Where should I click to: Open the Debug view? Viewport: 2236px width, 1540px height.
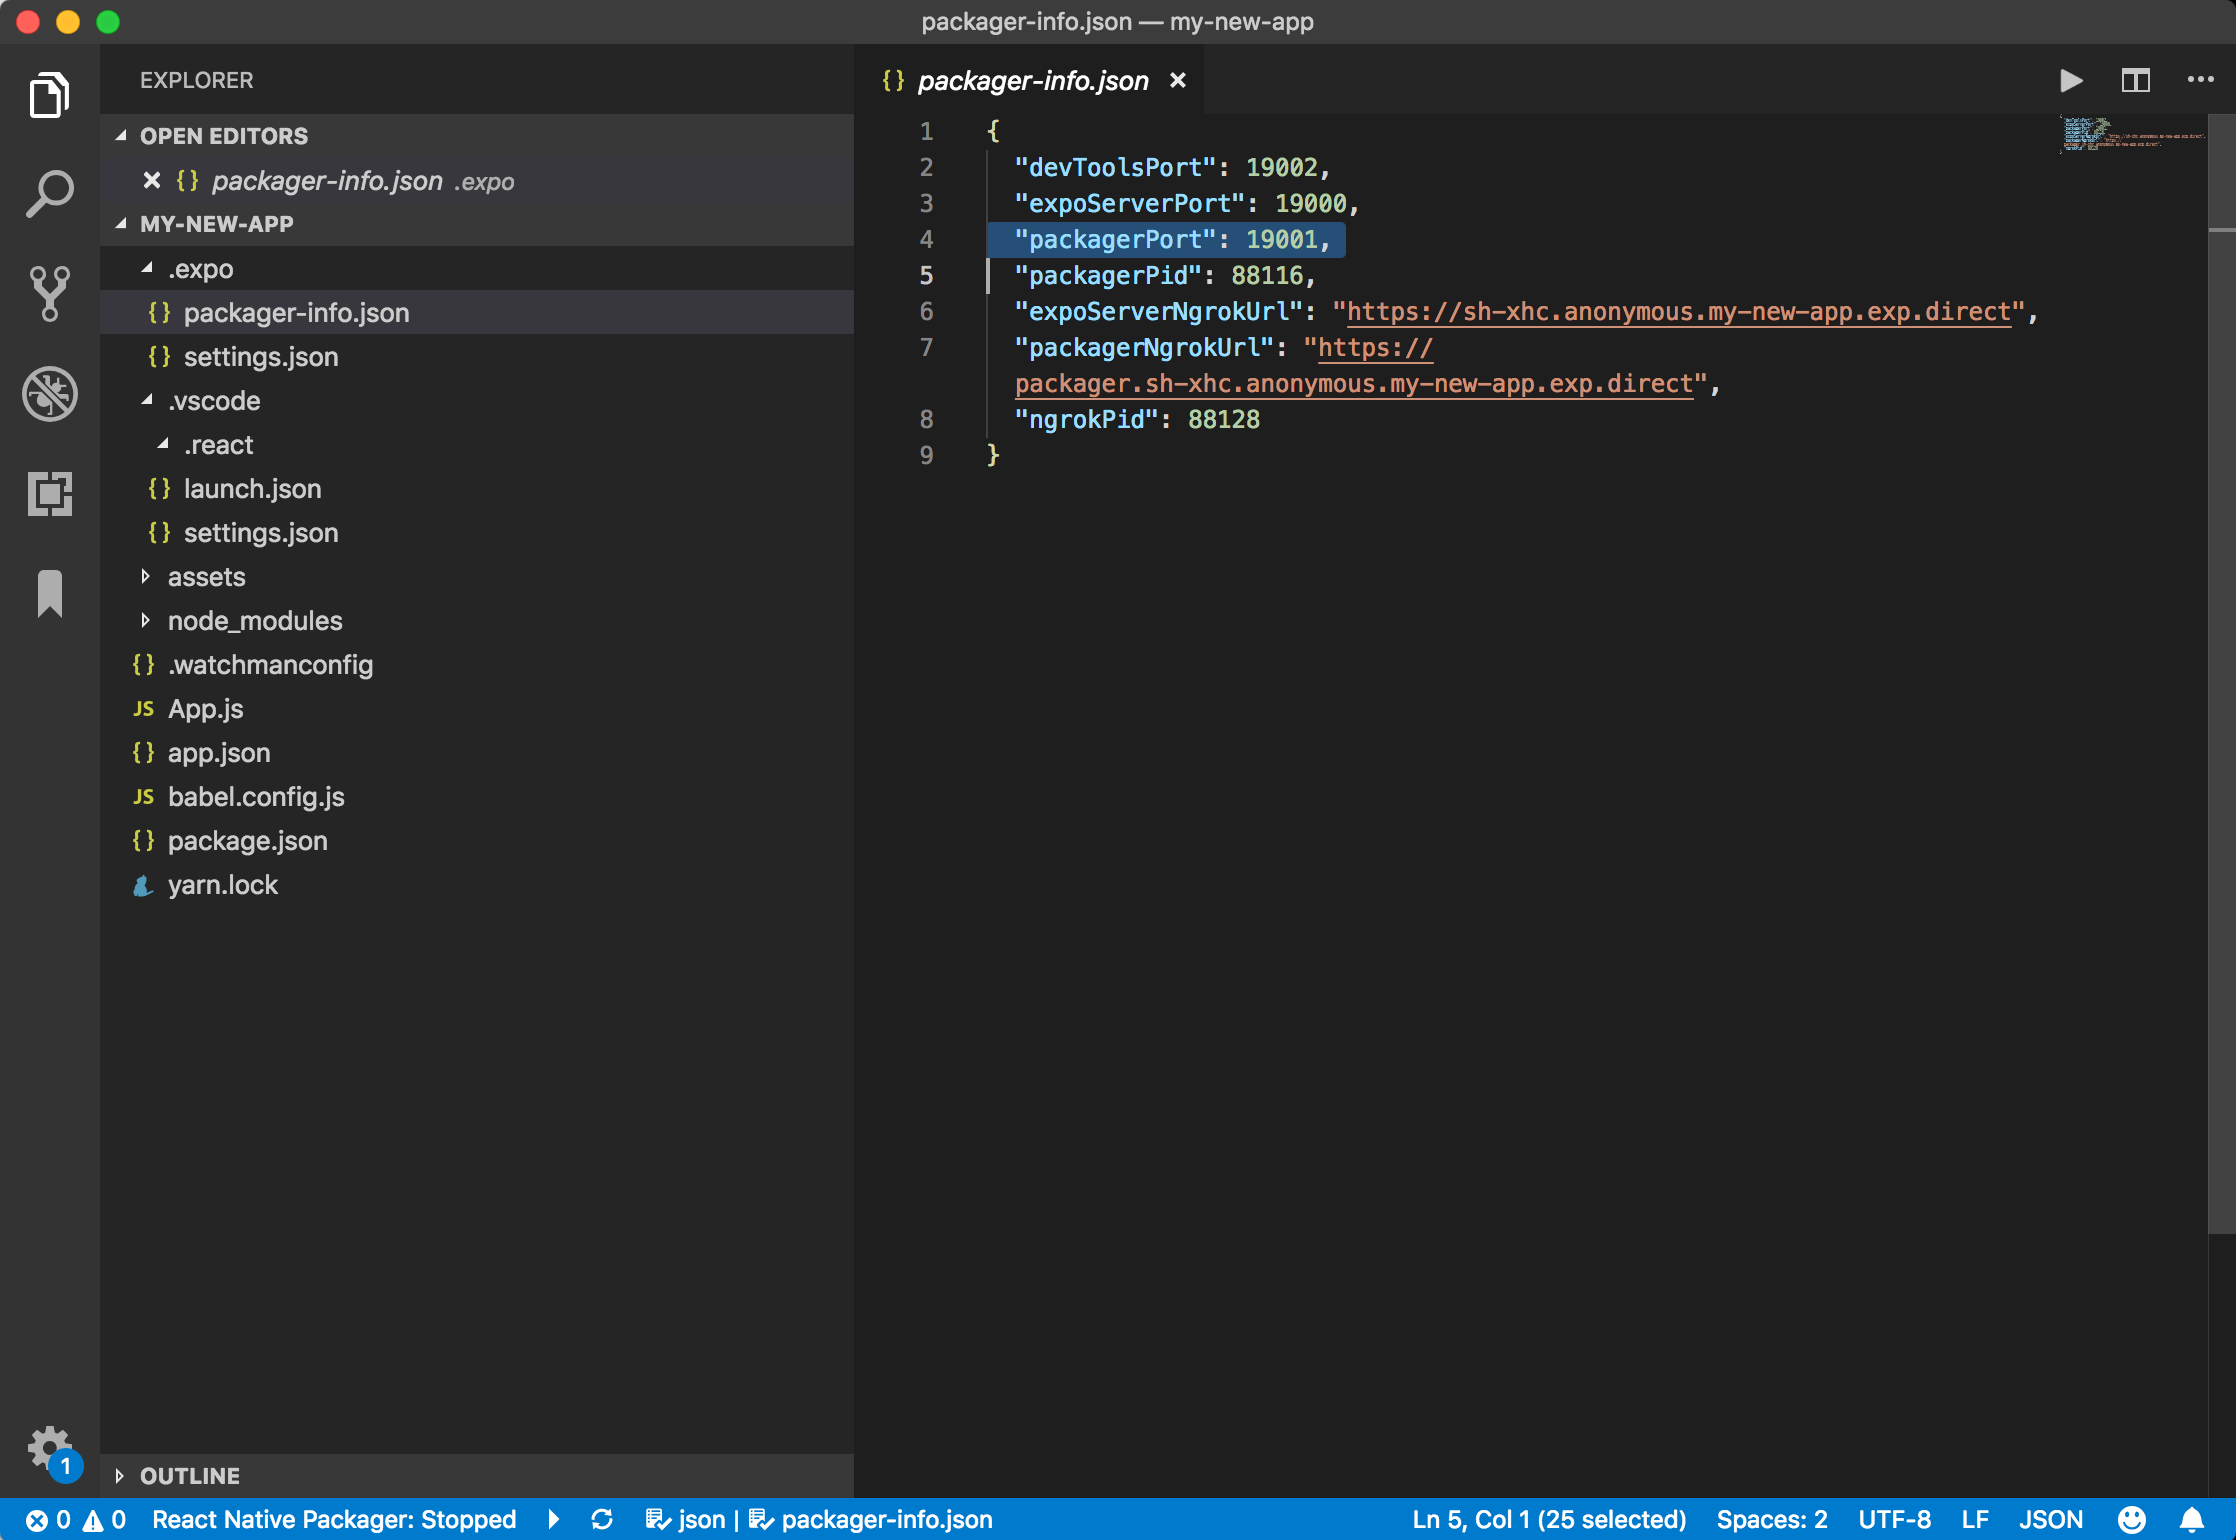[49, 394]
